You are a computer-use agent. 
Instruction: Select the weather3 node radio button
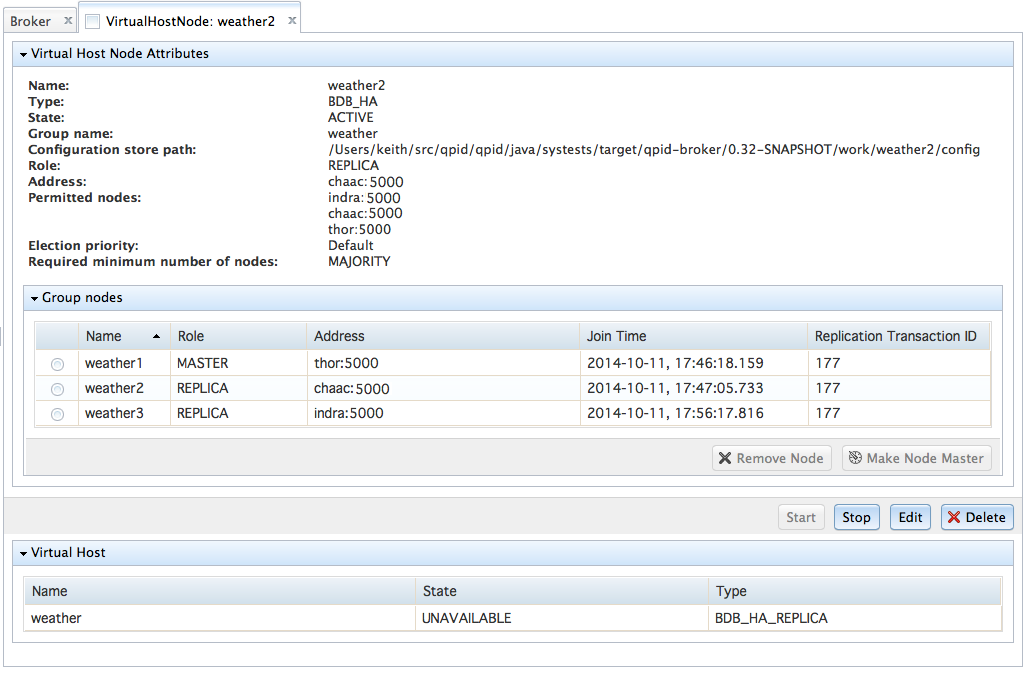point(57,414)
